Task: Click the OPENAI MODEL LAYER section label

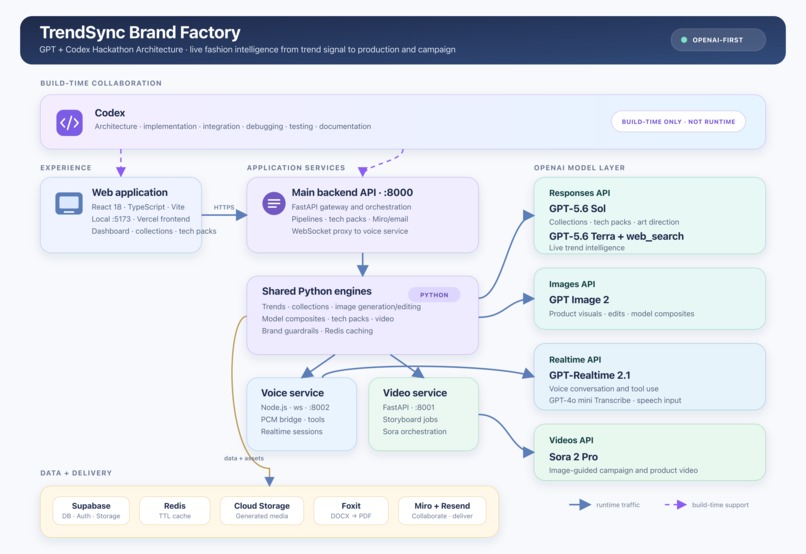Action: click(x=579, y=168)
